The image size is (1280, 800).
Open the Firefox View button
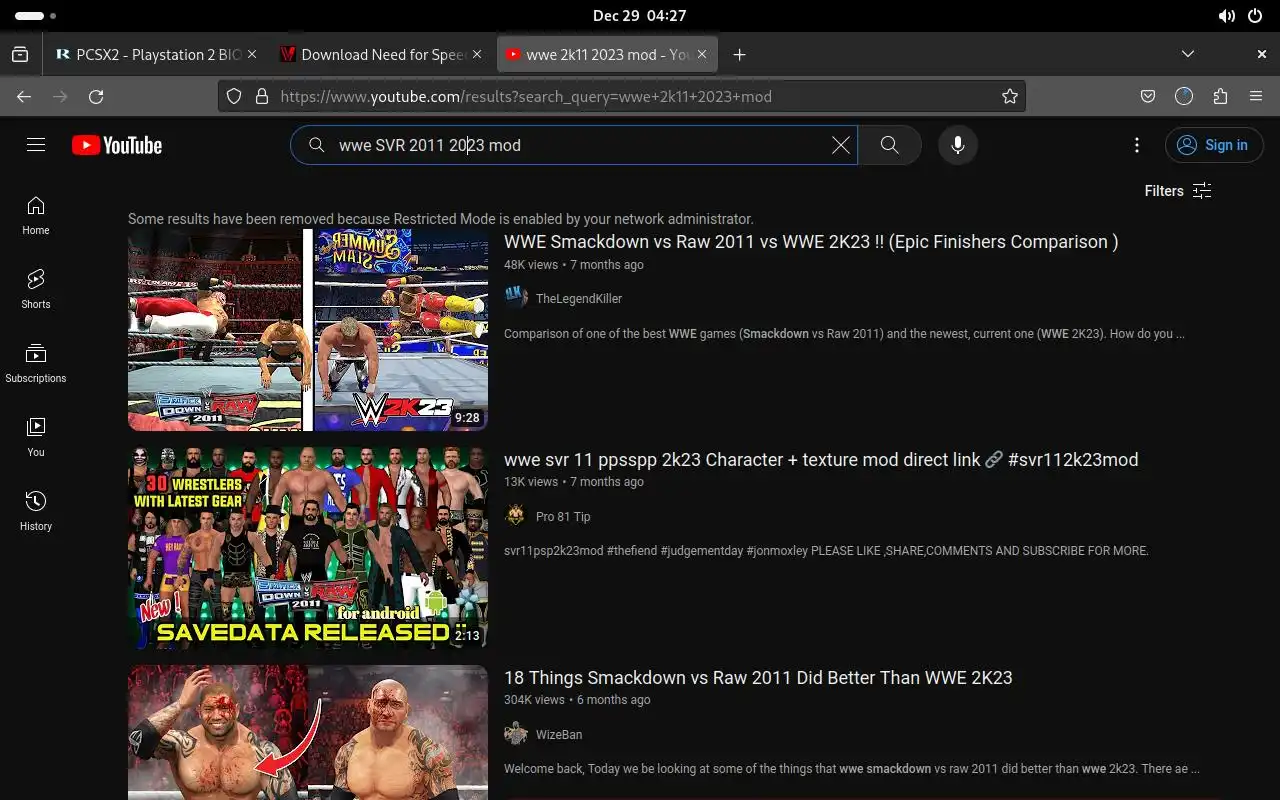(x=20, y=55)
